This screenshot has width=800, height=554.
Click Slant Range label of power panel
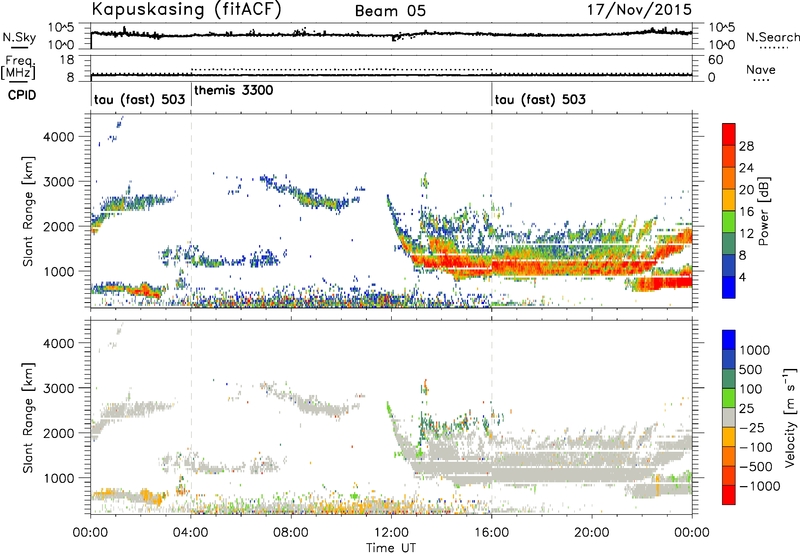(28, 211)
